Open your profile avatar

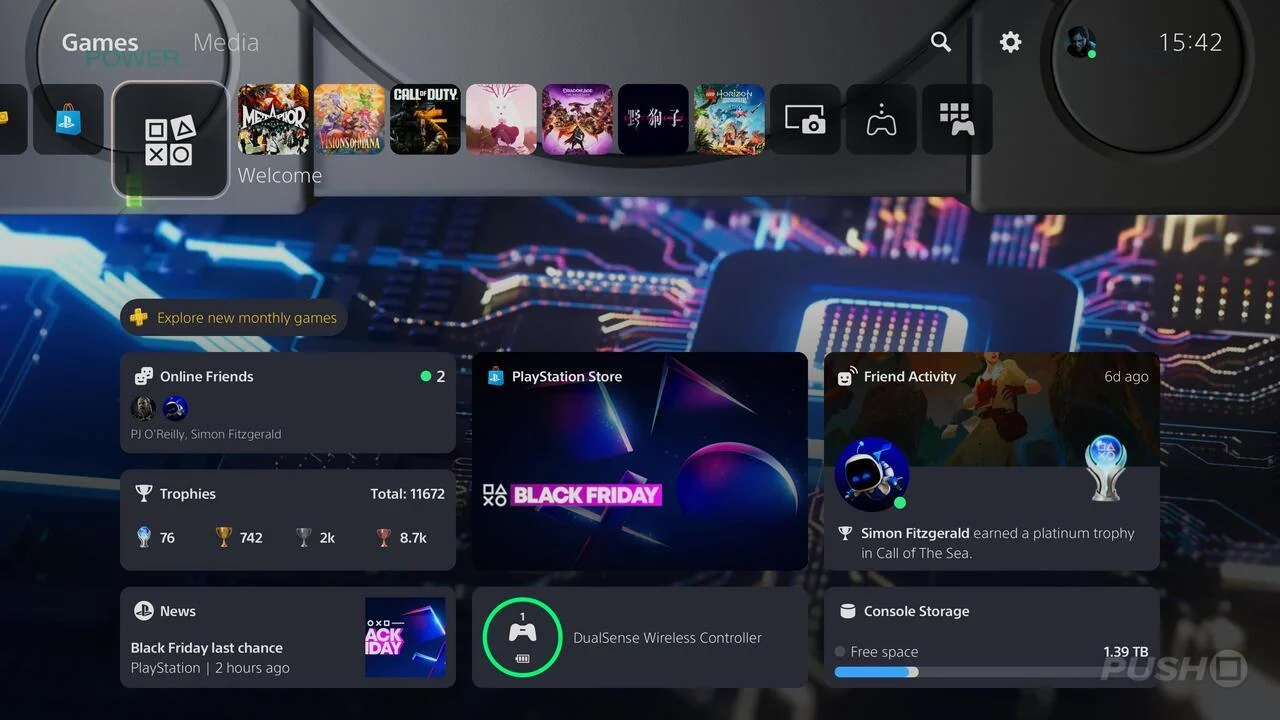tap(1080, 42)
